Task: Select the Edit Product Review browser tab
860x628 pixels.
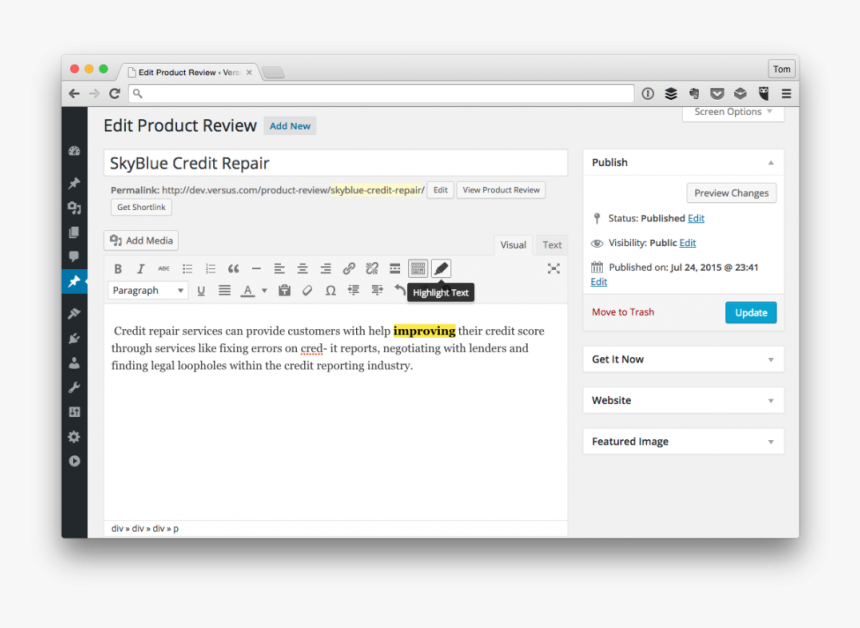Action: pos(189,72)
